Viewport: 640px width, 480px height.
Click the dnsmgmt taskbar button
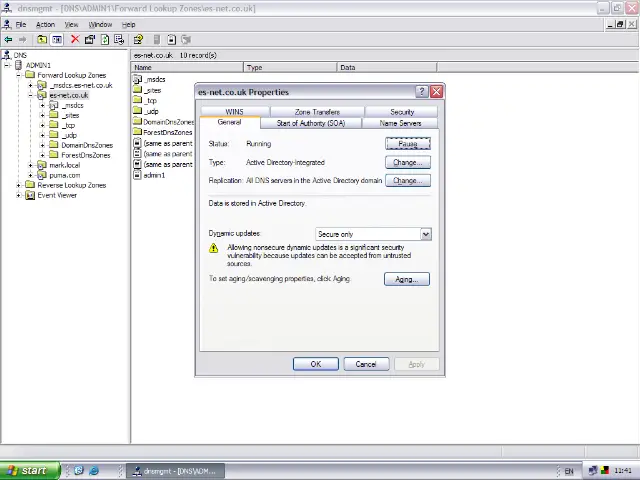coord(176,471)
